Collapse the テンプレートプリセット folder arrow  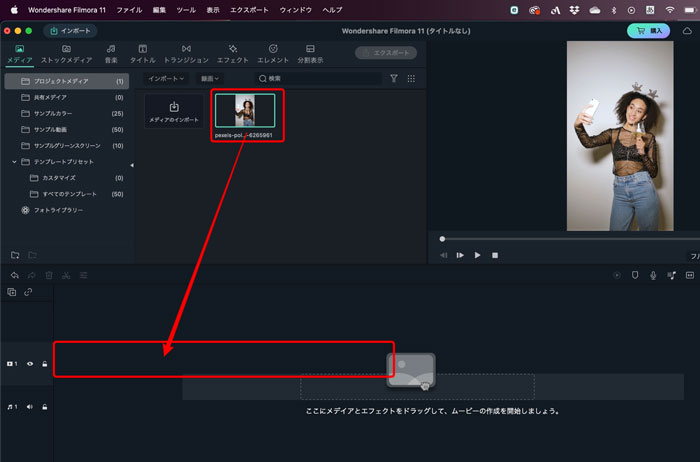(x=14, y=162)
